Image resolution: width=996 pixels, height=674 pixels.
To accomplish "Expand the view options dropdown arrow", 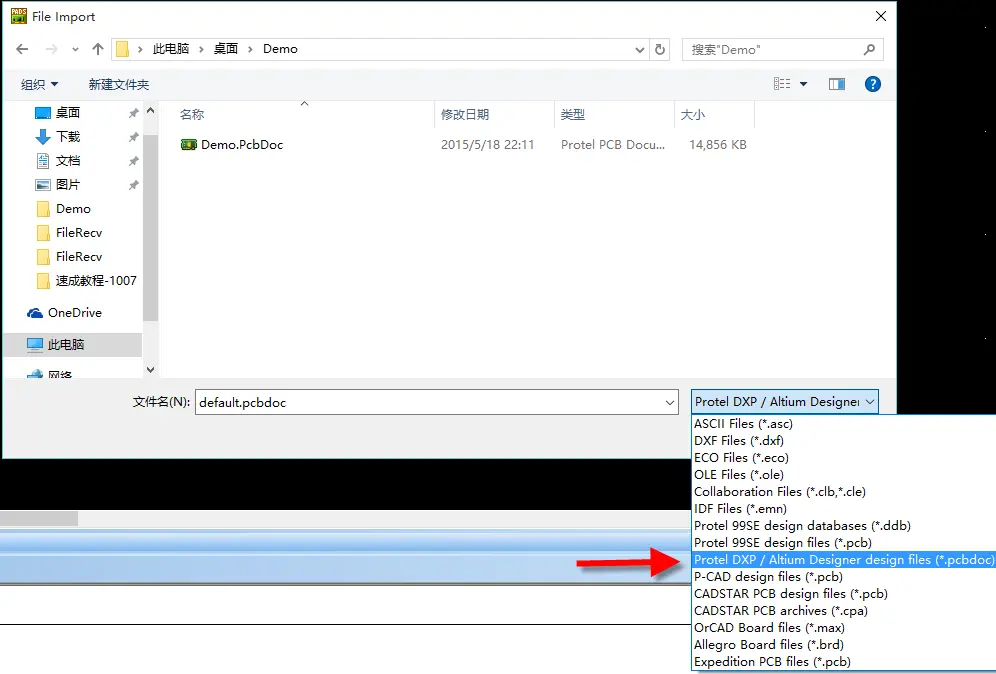I will (x=803, y=84).
